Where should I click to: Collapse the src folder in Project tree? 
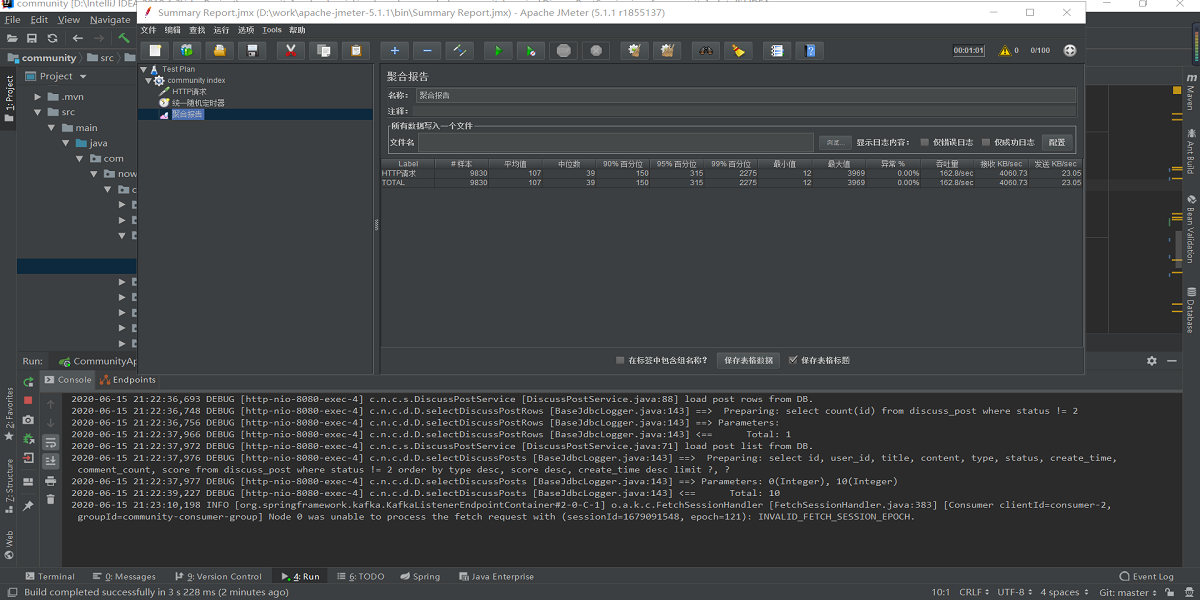pyautogui.click(x=38, y=112)
